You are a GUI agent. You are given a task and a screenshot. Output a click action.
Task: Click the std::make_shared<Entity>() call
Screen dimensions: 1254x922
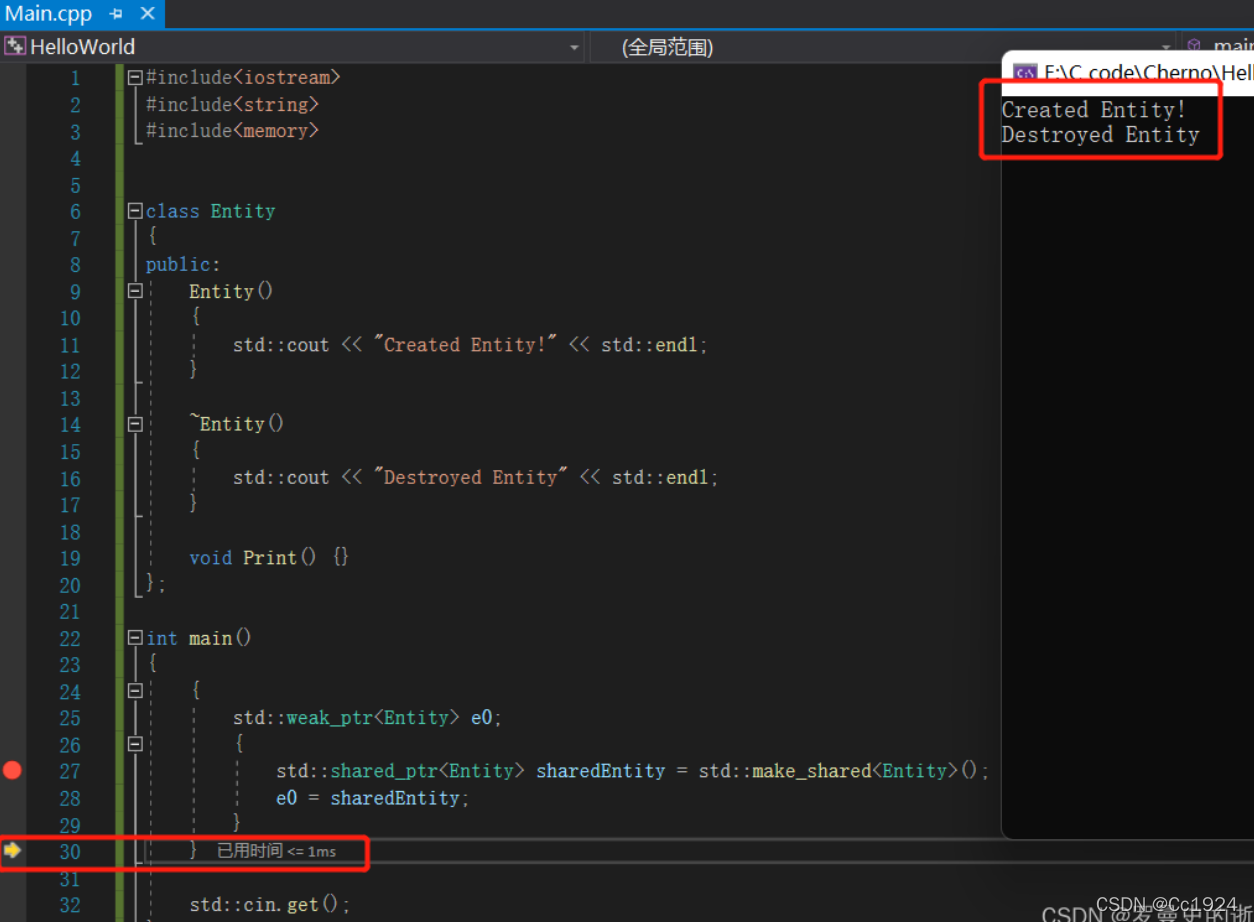840,771
